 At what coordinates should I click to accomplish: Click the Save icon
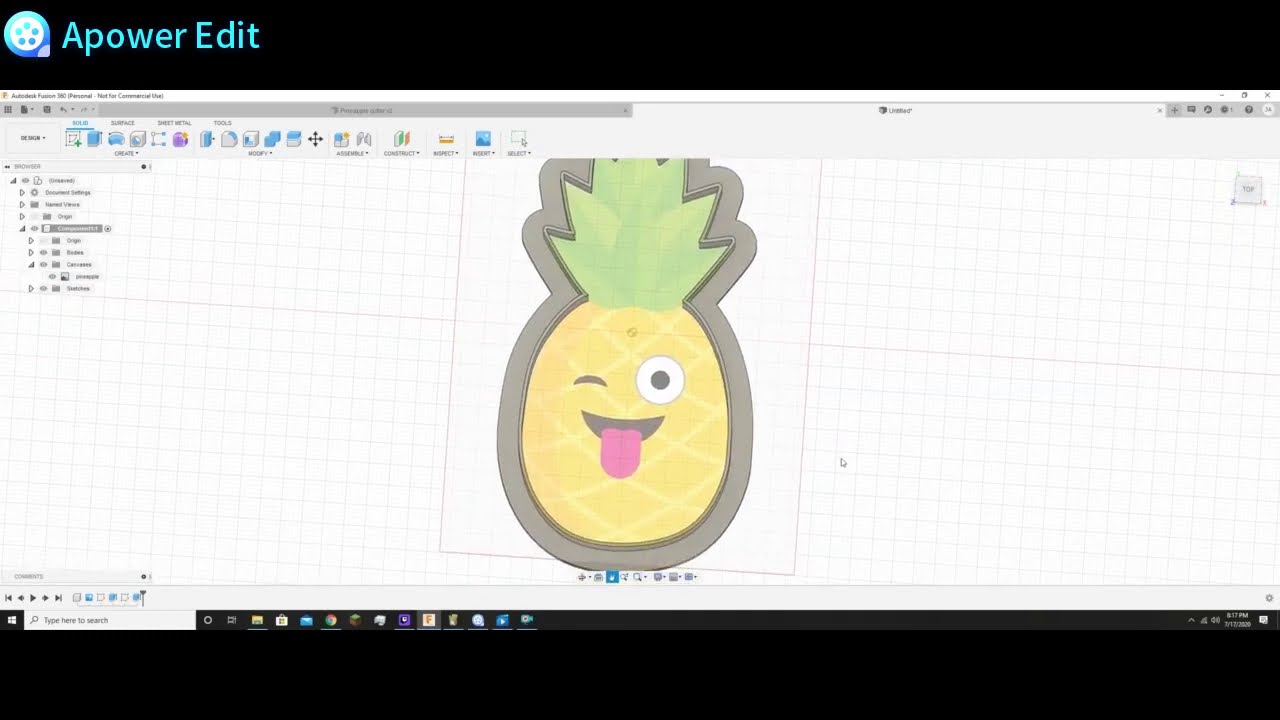[x=46, y=110]
